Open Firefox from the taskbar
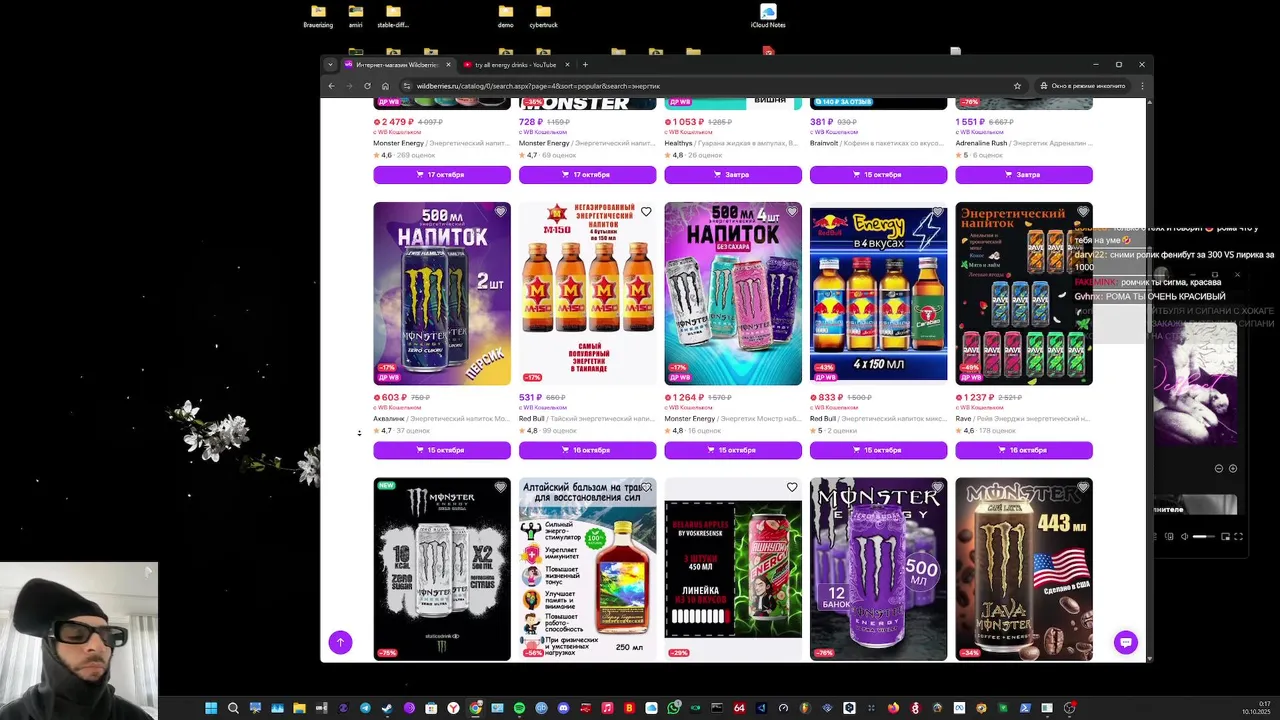 (x=893, y=708)
